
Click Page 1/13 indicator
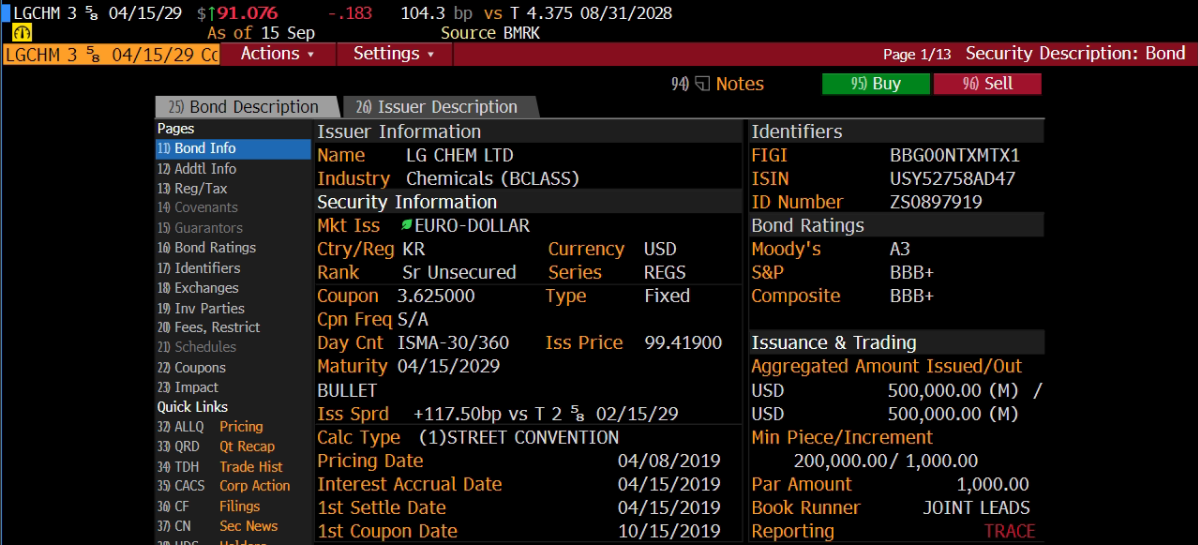coord(917,54)
